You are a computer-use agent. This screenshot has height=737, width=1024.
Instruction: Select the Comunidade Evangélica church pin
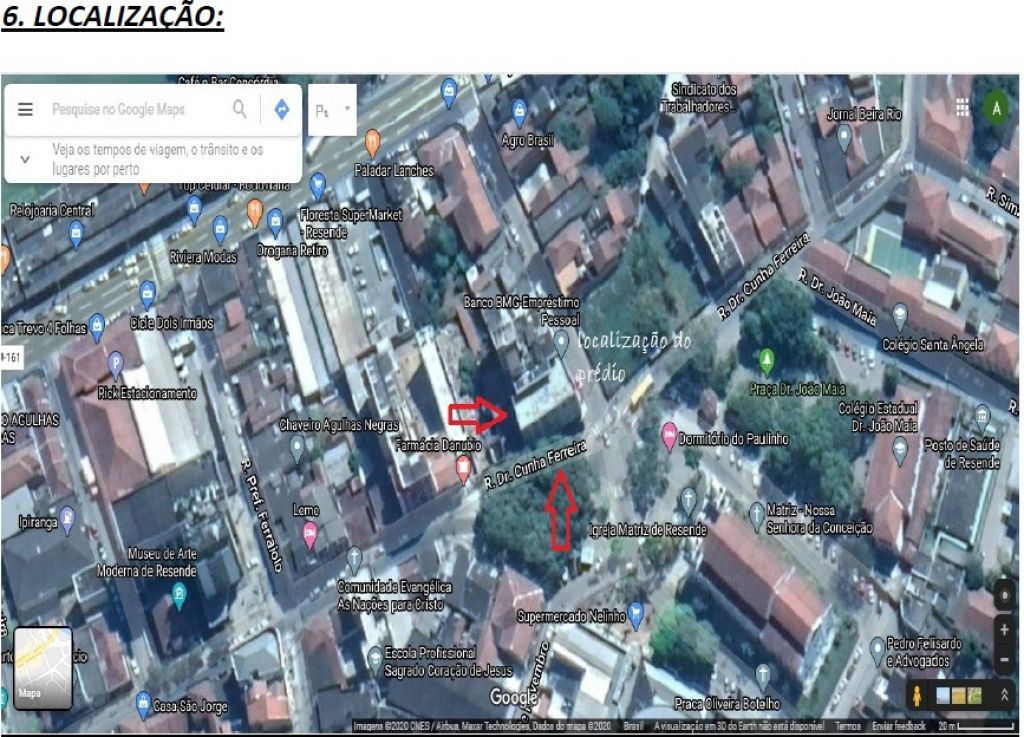[x=354, y=560]
